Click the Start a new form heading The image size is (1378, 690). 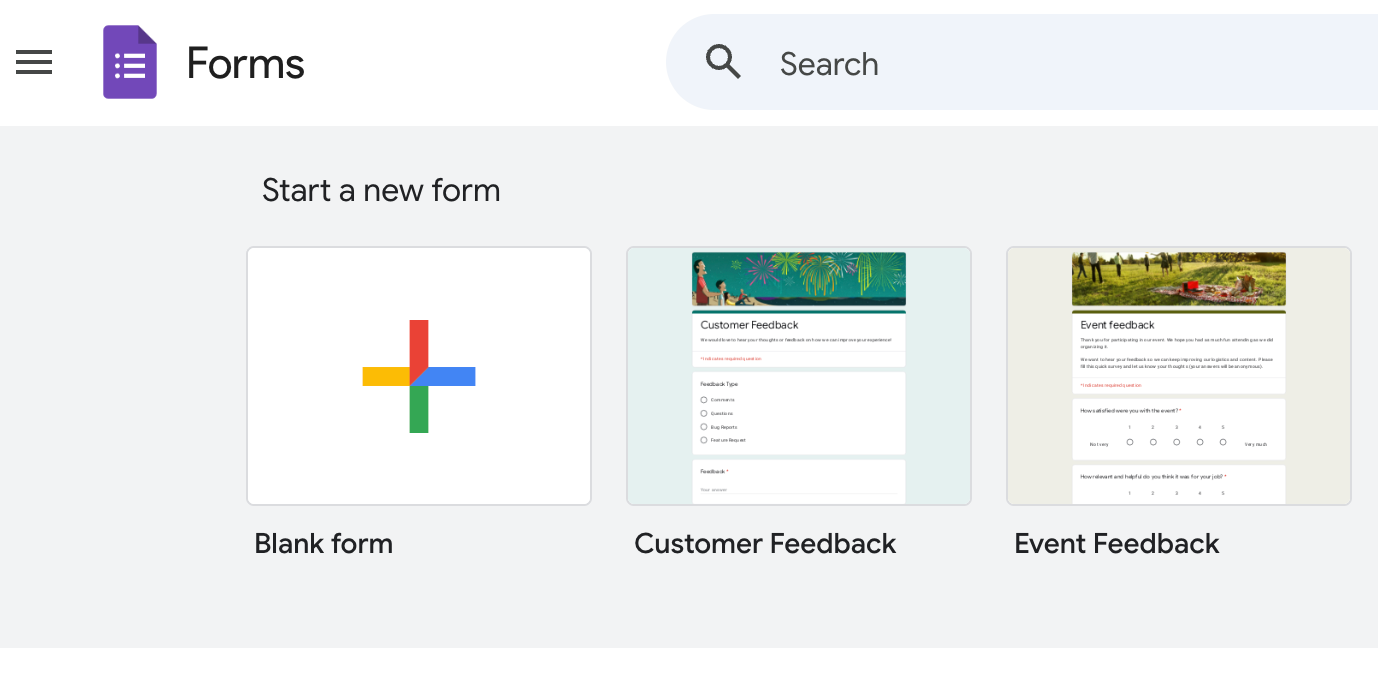(381, 190)
